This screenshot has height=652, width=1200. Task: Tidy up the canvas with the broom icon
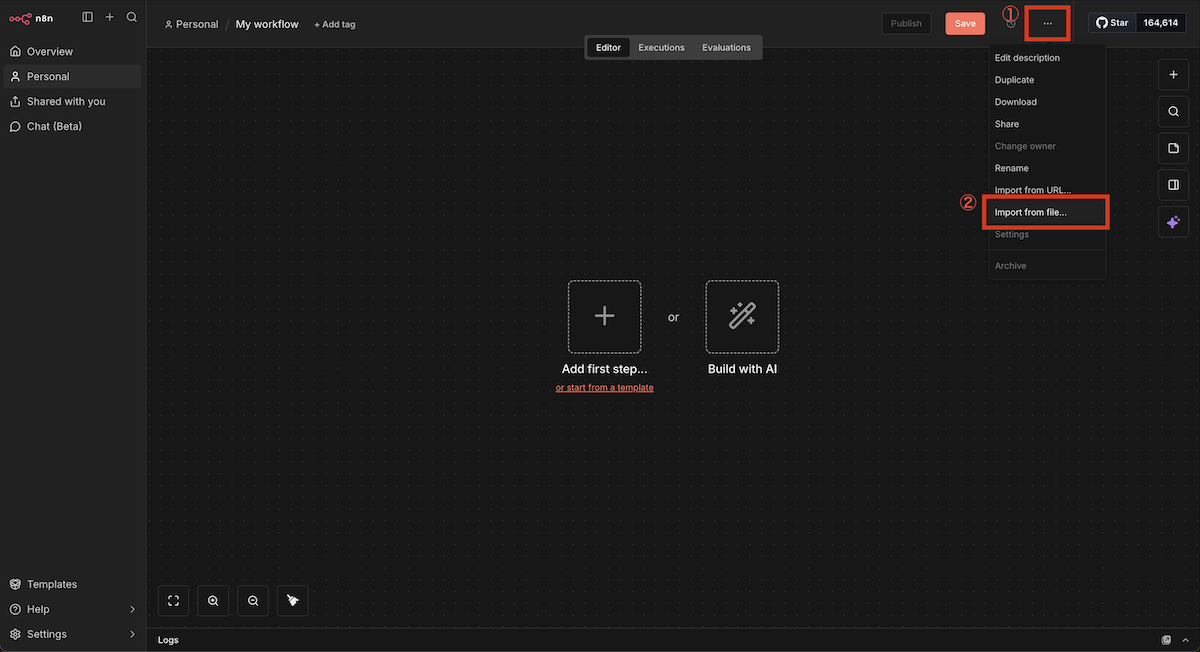[x=292, y=600]
